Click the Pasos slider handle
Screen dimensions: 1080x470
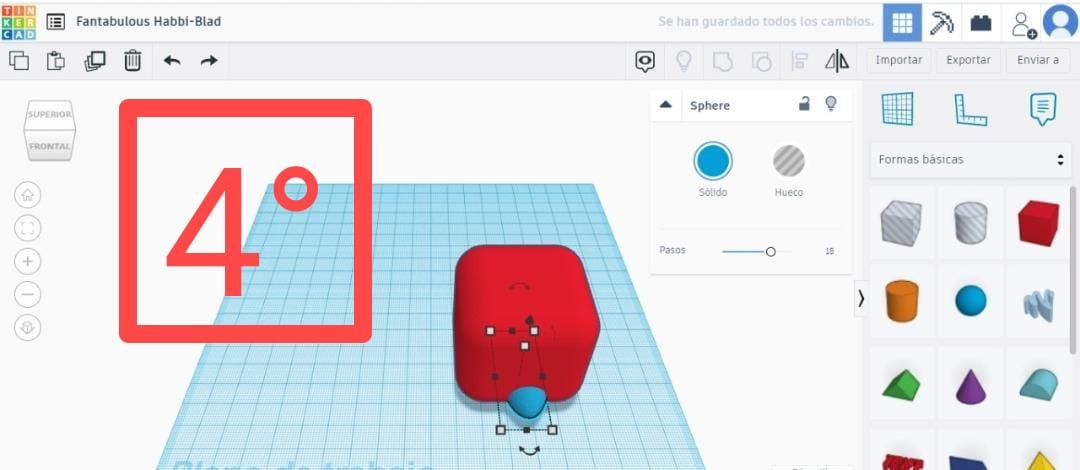click(x=771, y=252)
